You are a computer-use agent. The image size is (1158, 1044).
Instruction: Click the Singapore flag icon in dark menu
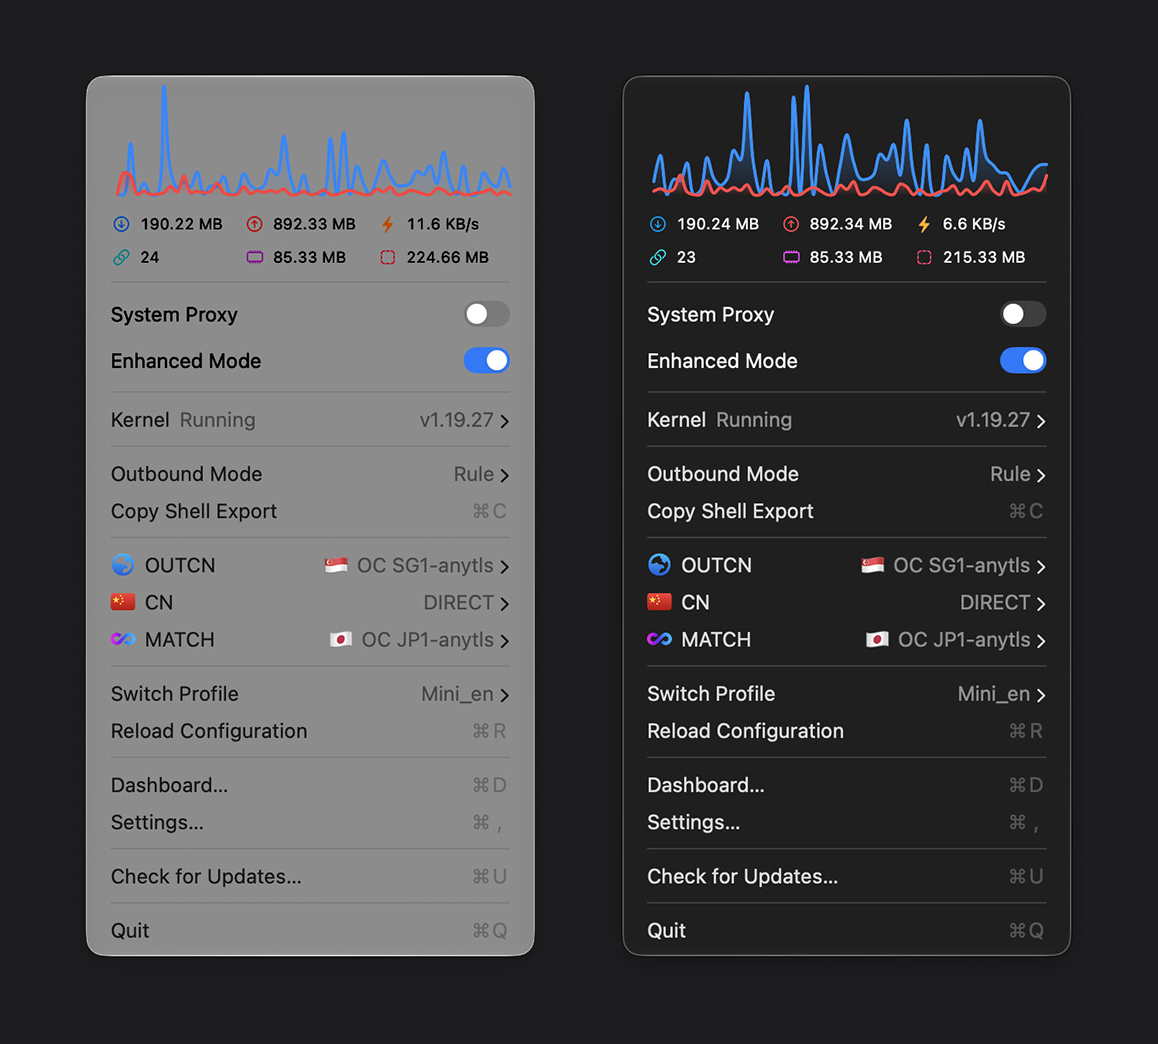click(872, 565)
